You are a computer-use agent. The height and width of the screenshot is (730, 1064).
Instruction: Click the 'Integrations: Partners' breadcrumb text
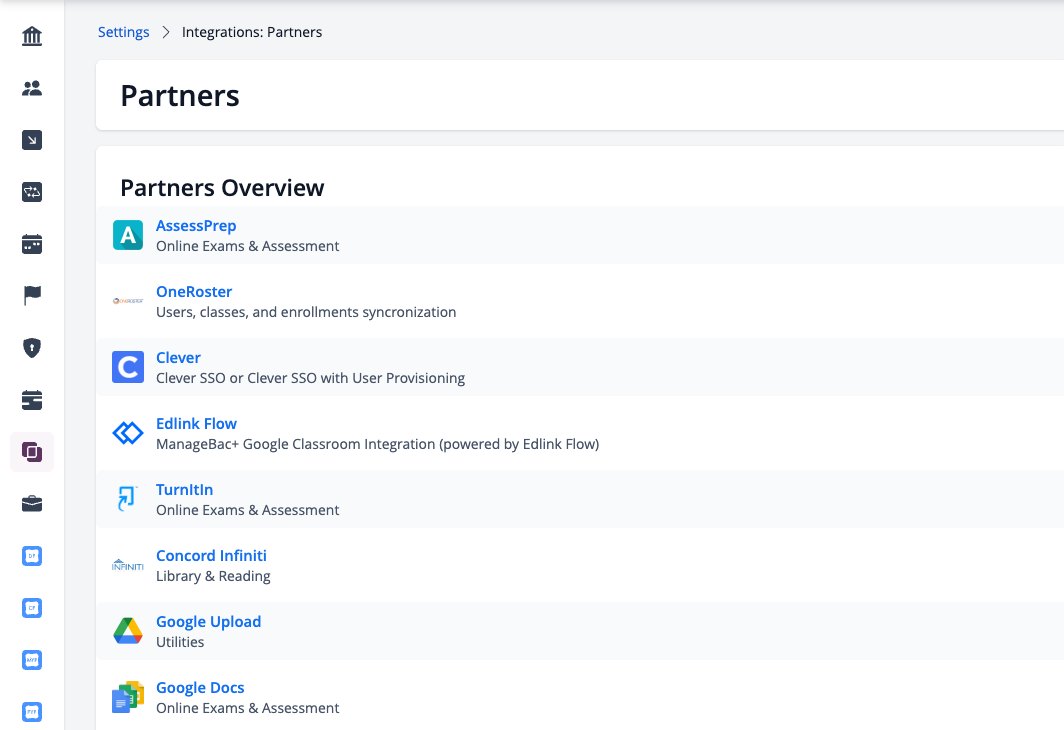tap(252, 32)
